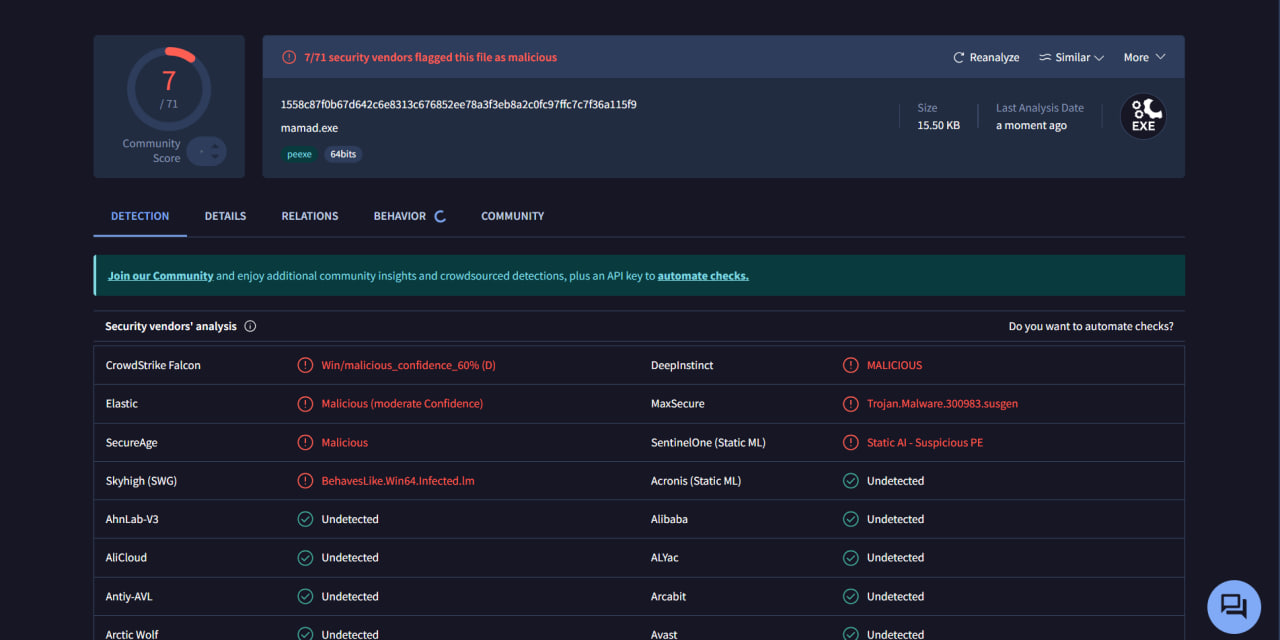Click the 'Win/malicious_confidence_60% (D)' result

409,365
